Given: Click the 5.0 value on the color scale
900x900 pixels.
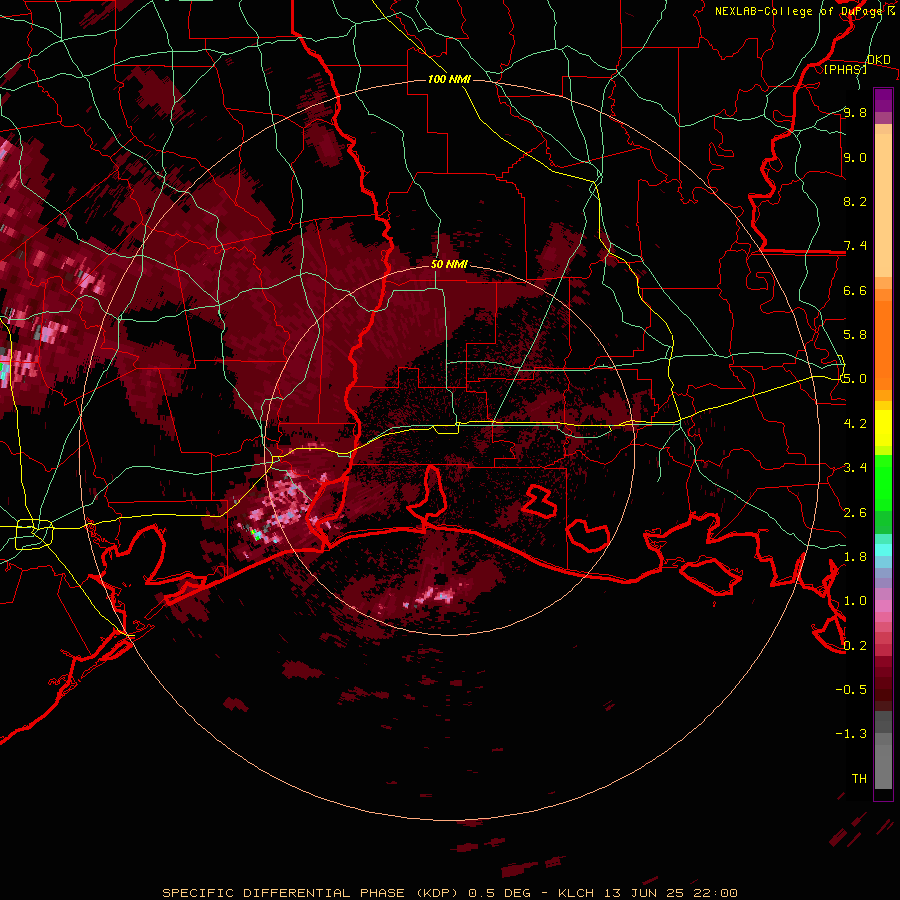Looking at the screenshot, I should click(855, 379).
